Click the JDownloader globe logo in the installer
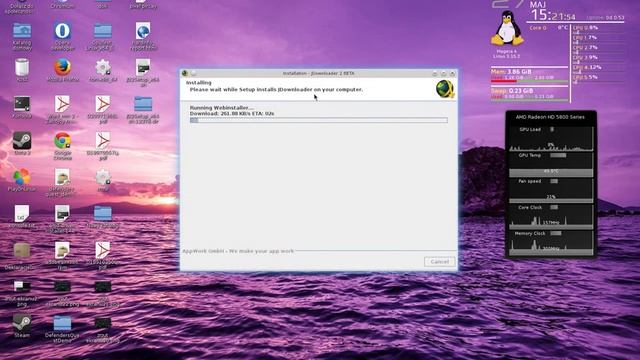The image size is (640, 360). click(444, 89)
